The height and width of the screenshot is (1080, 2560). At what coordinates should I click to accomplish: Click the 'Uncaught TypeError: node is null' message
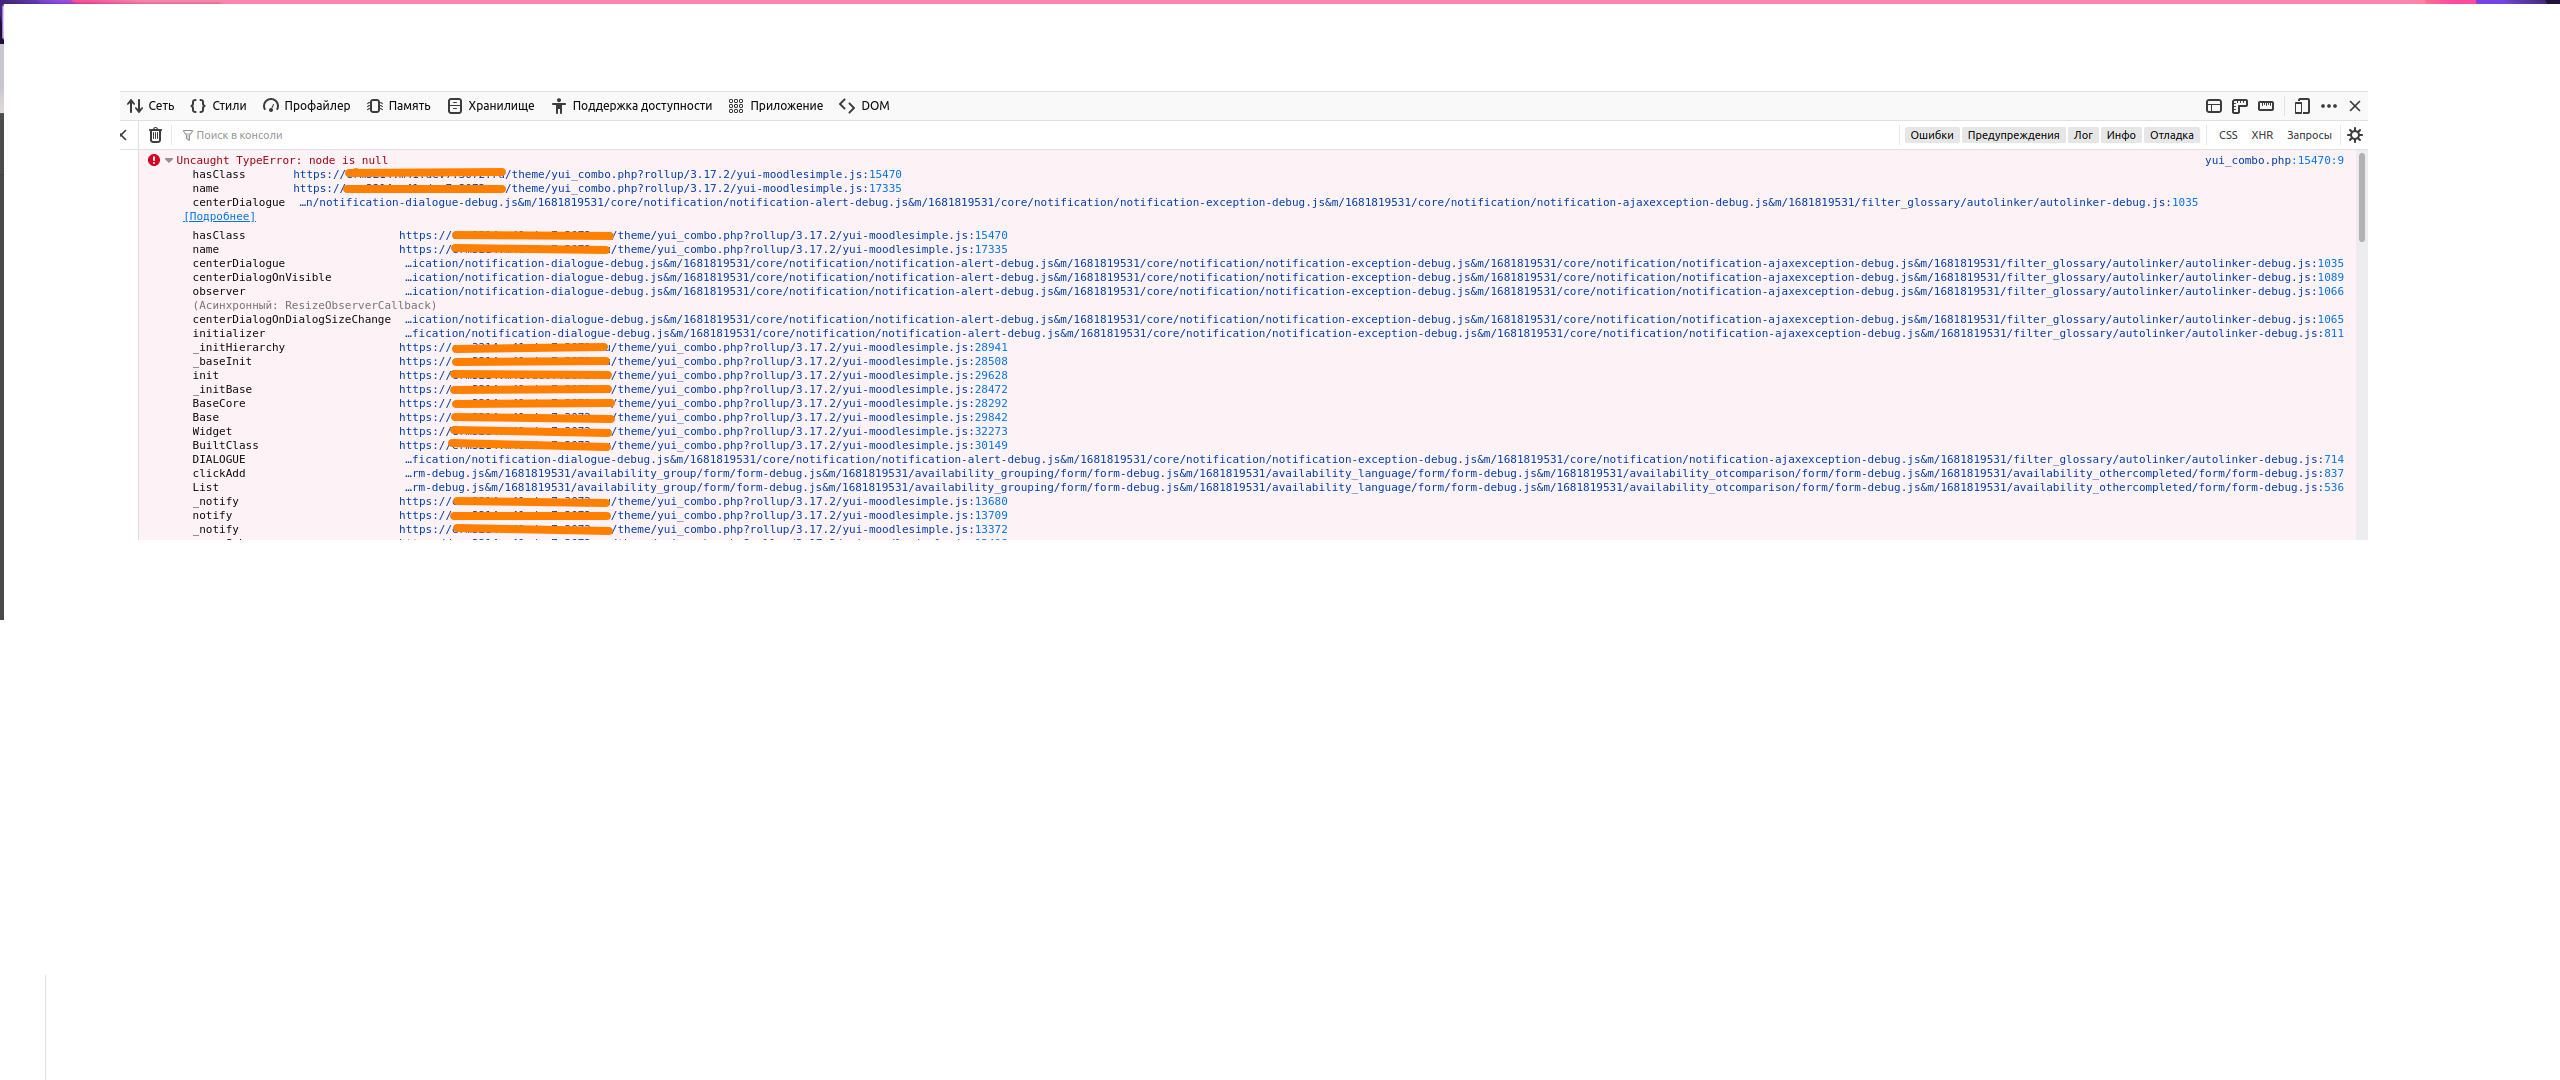tap(282, 160)
